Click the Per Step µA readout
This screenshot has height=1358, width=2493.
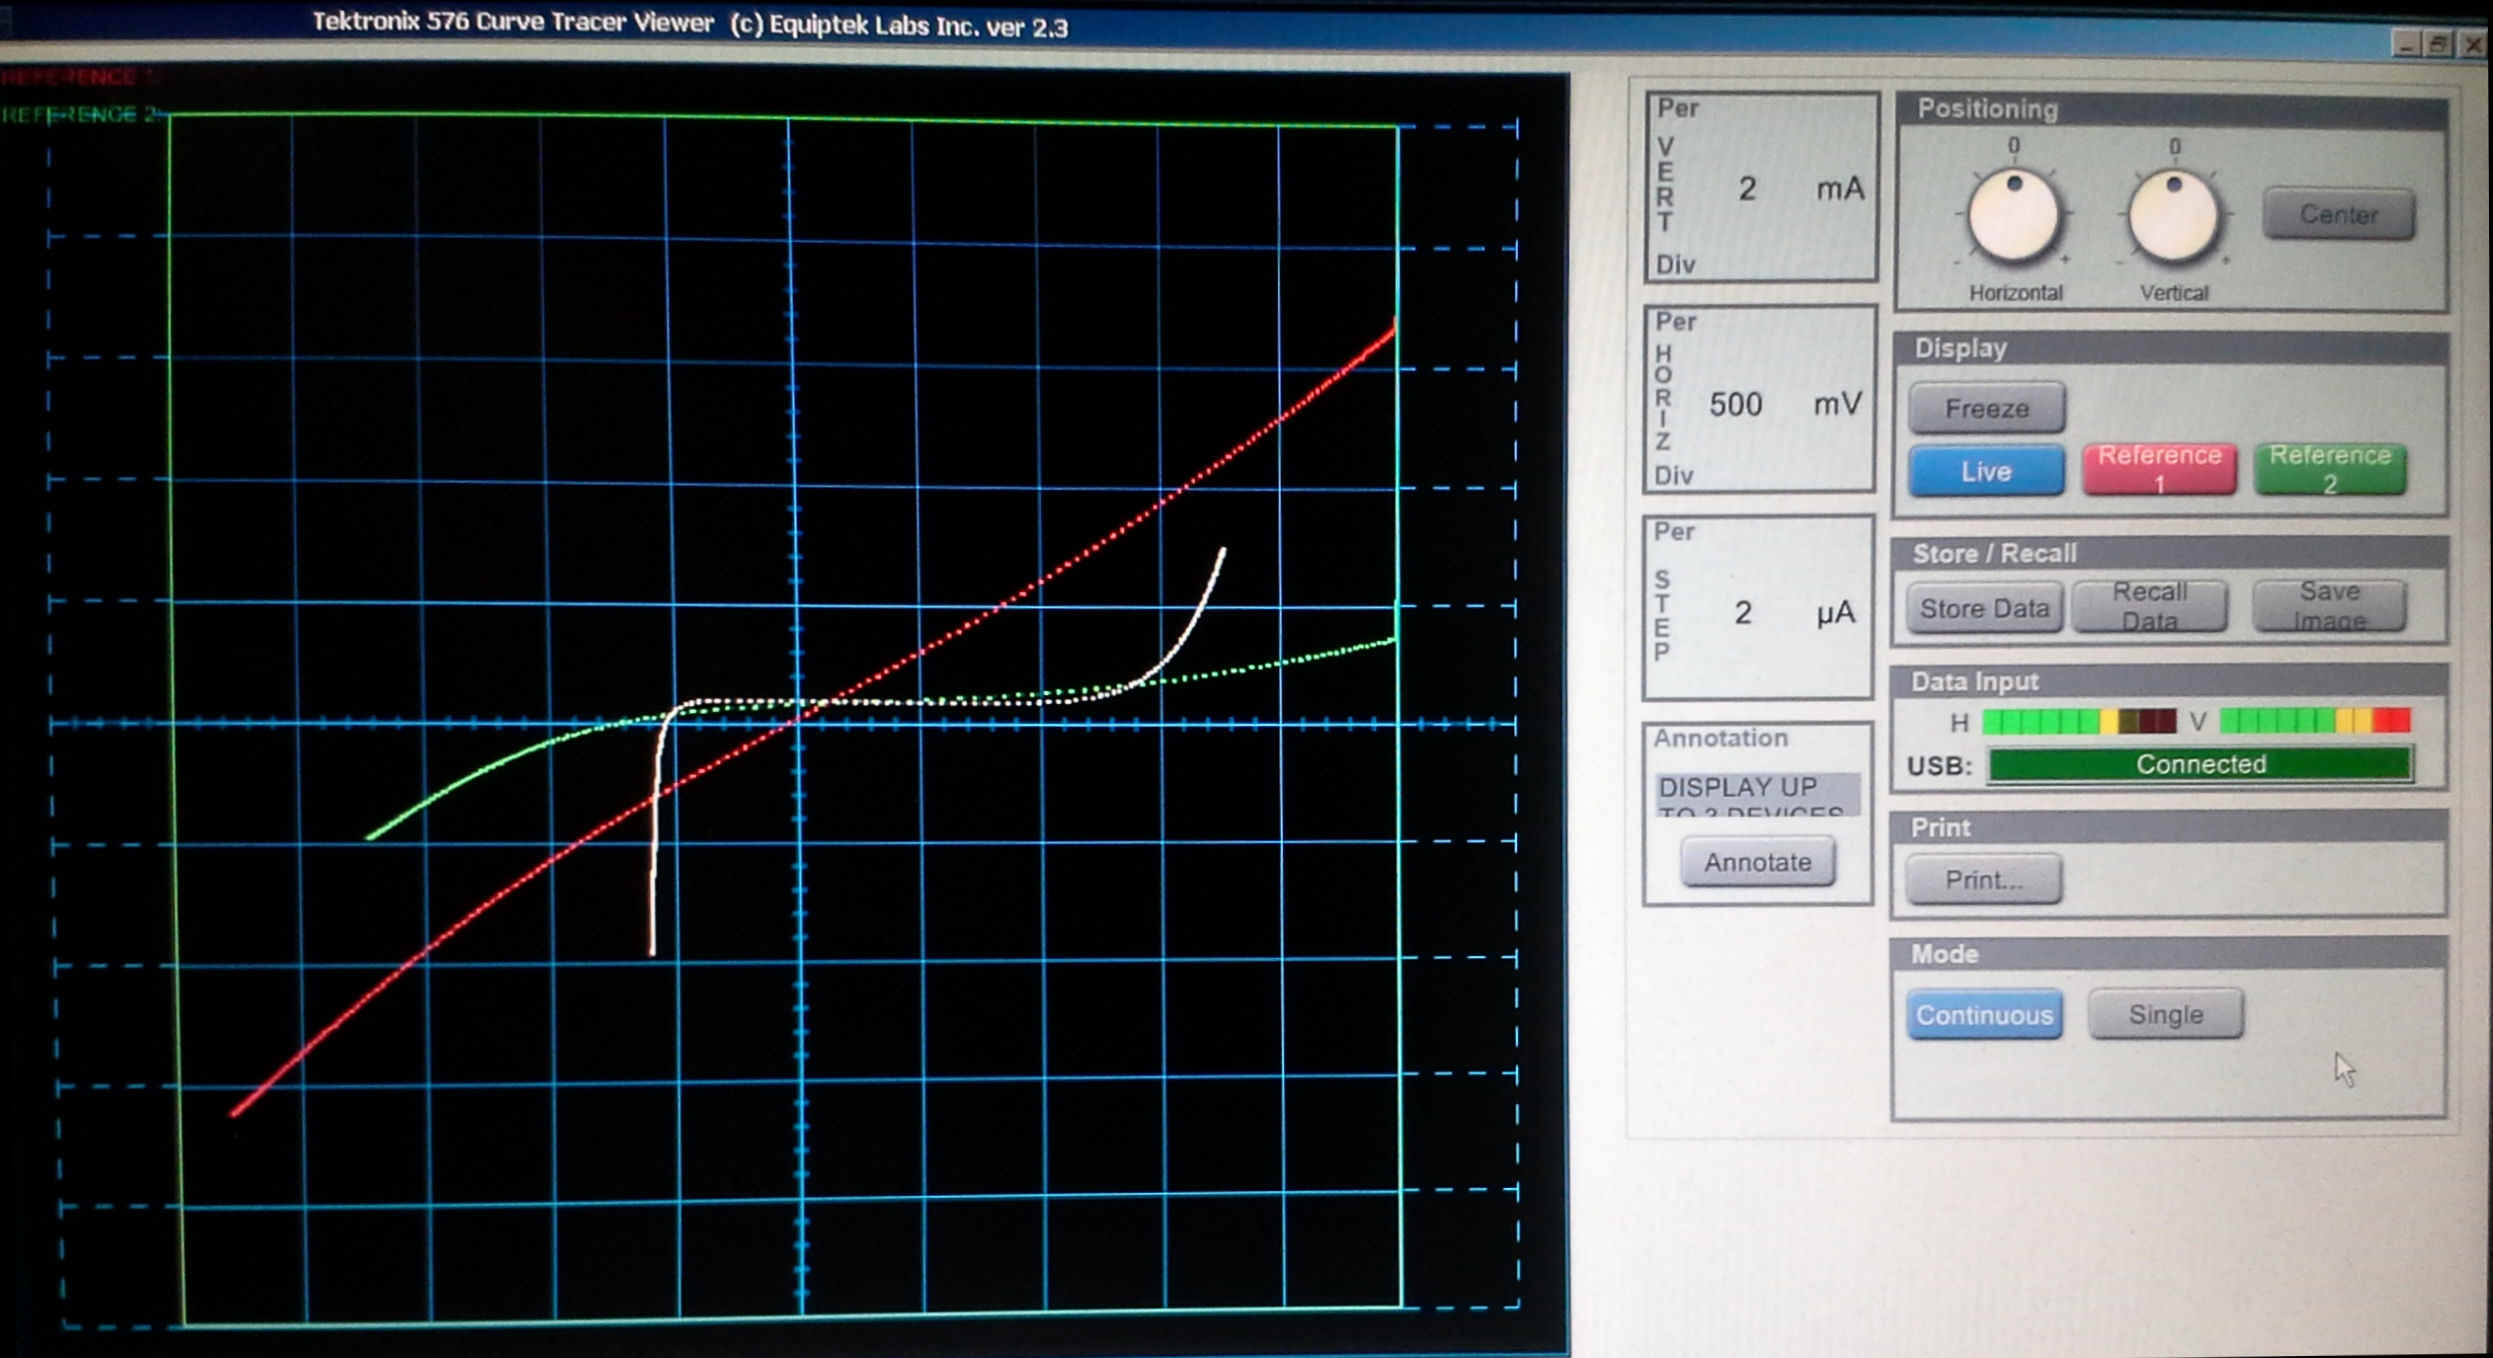pos(1758,610)
